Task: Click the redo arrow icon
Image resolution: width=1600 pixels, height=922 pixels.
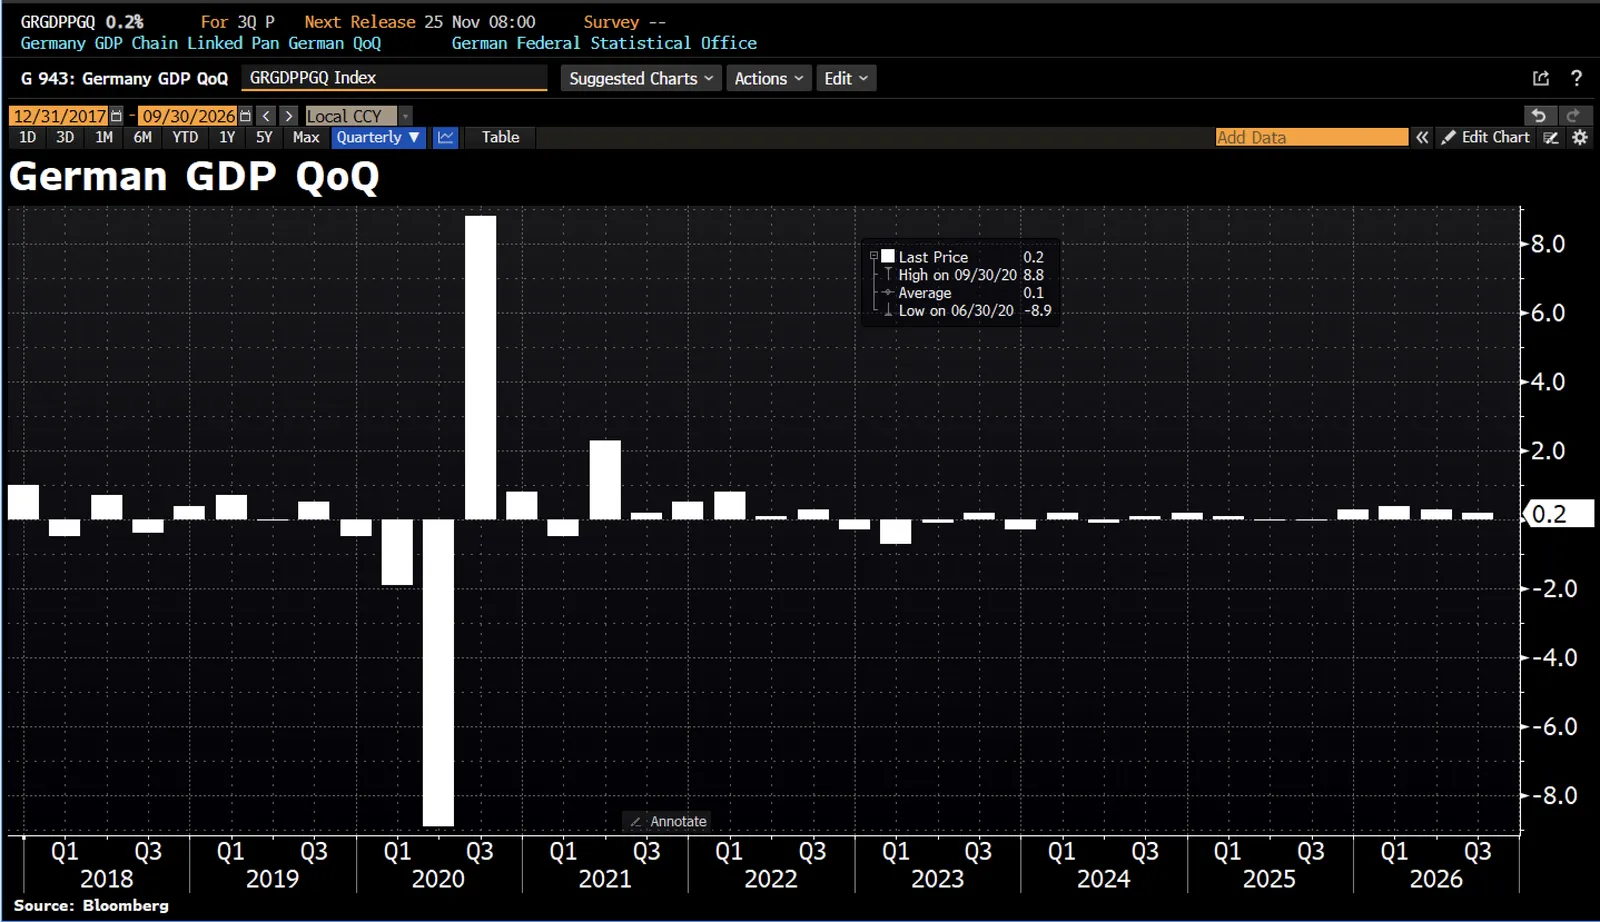Action: [x=1573, y=115]
